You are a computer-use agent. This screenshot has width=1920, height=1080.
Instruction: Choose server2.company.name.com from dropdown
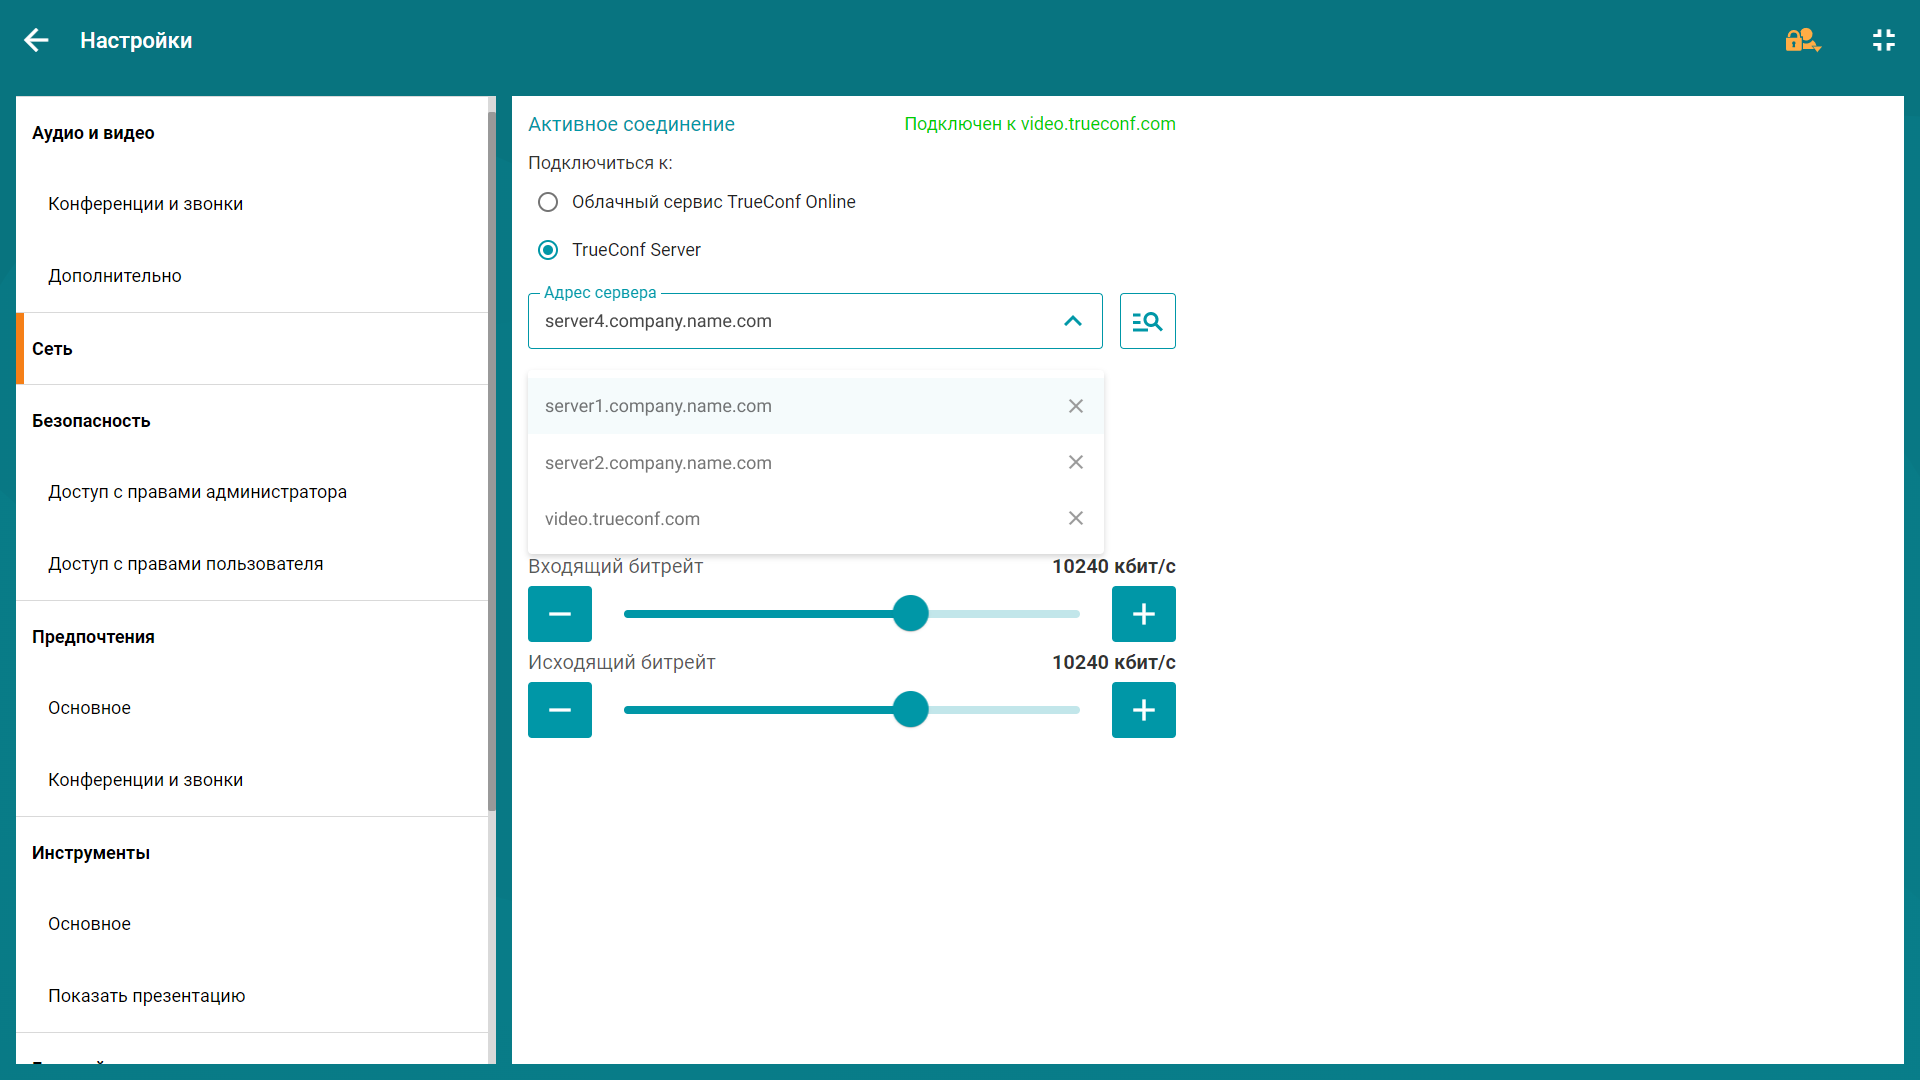pos(815,462)
